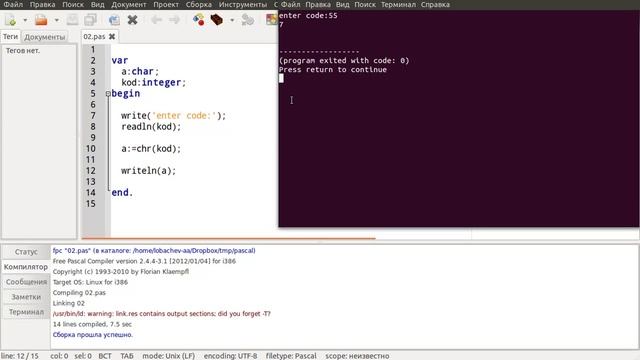
Task: Switch to the Документы sidebar tab
Action: pyautogui.click(x=45, y=37)
